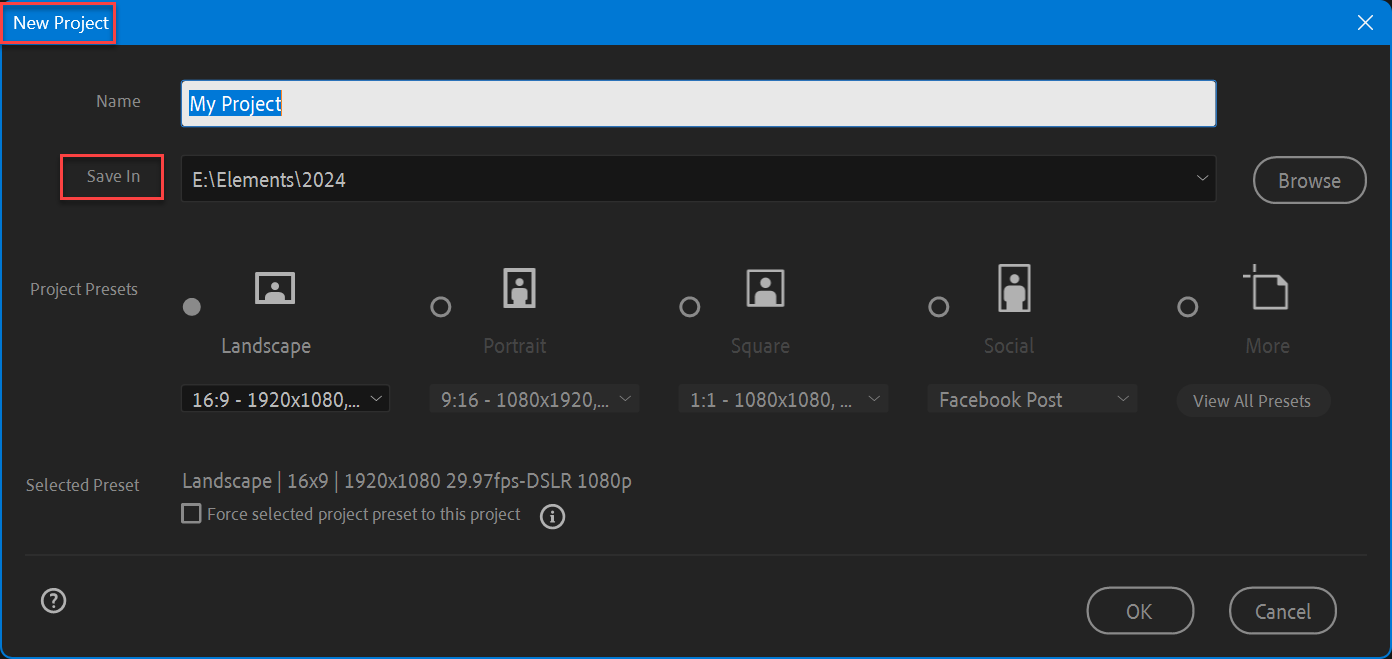The width and height of the screenshot is (1392, 659).
Task: Dismiss the dialog with Cancel
Action: pos(1282,610)
